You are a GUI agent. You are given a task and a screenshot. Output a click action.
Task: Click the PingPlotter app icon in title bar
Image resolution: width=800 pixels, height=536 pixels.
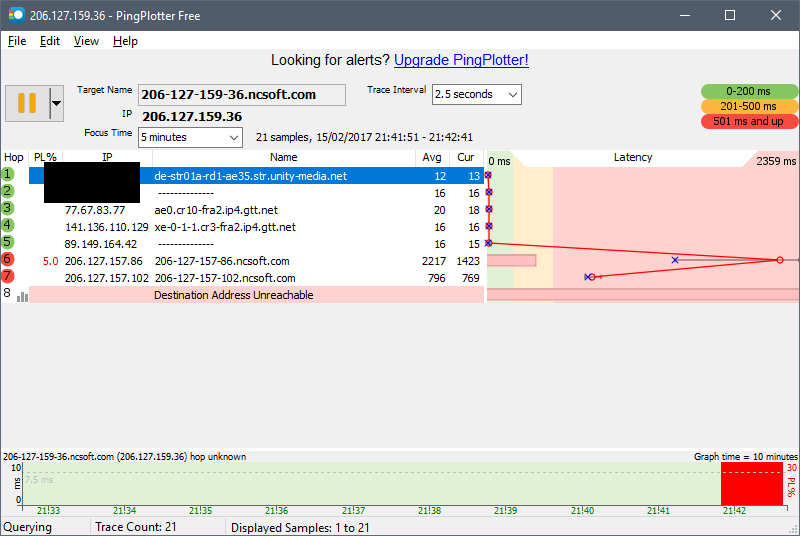(16, 15)
